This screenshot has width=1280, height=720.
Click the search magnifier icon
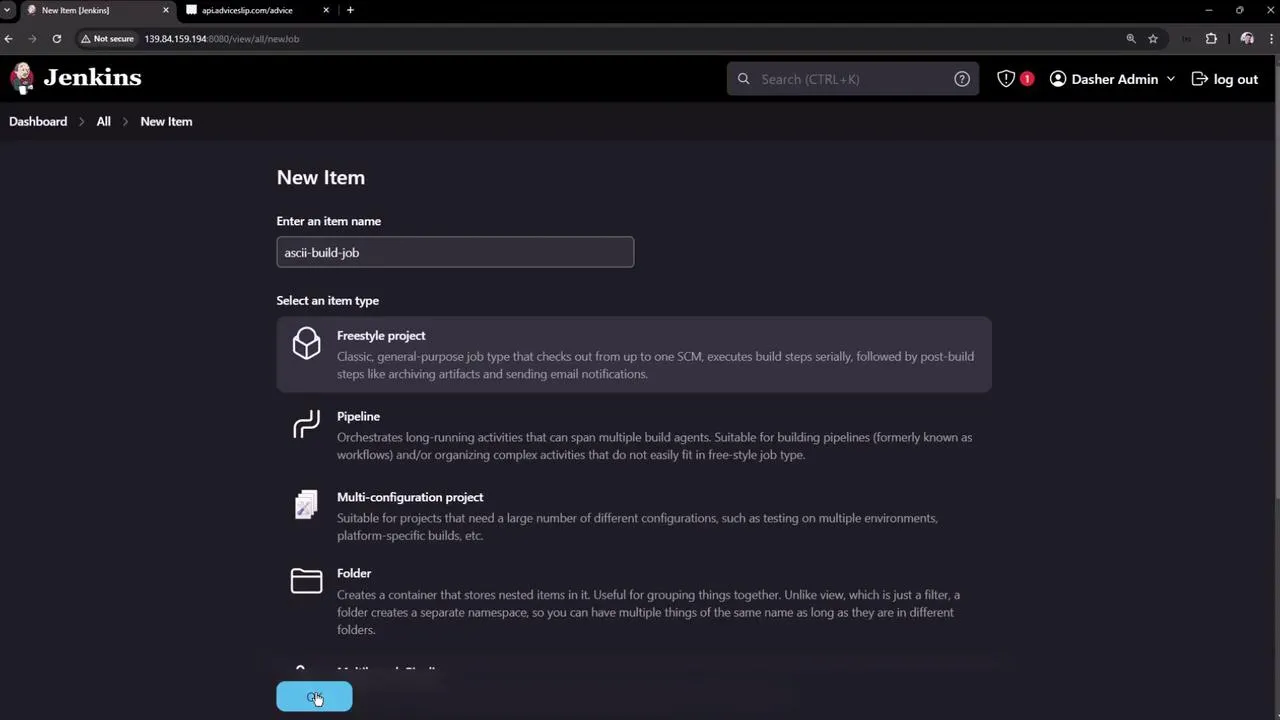pos(743,78)
